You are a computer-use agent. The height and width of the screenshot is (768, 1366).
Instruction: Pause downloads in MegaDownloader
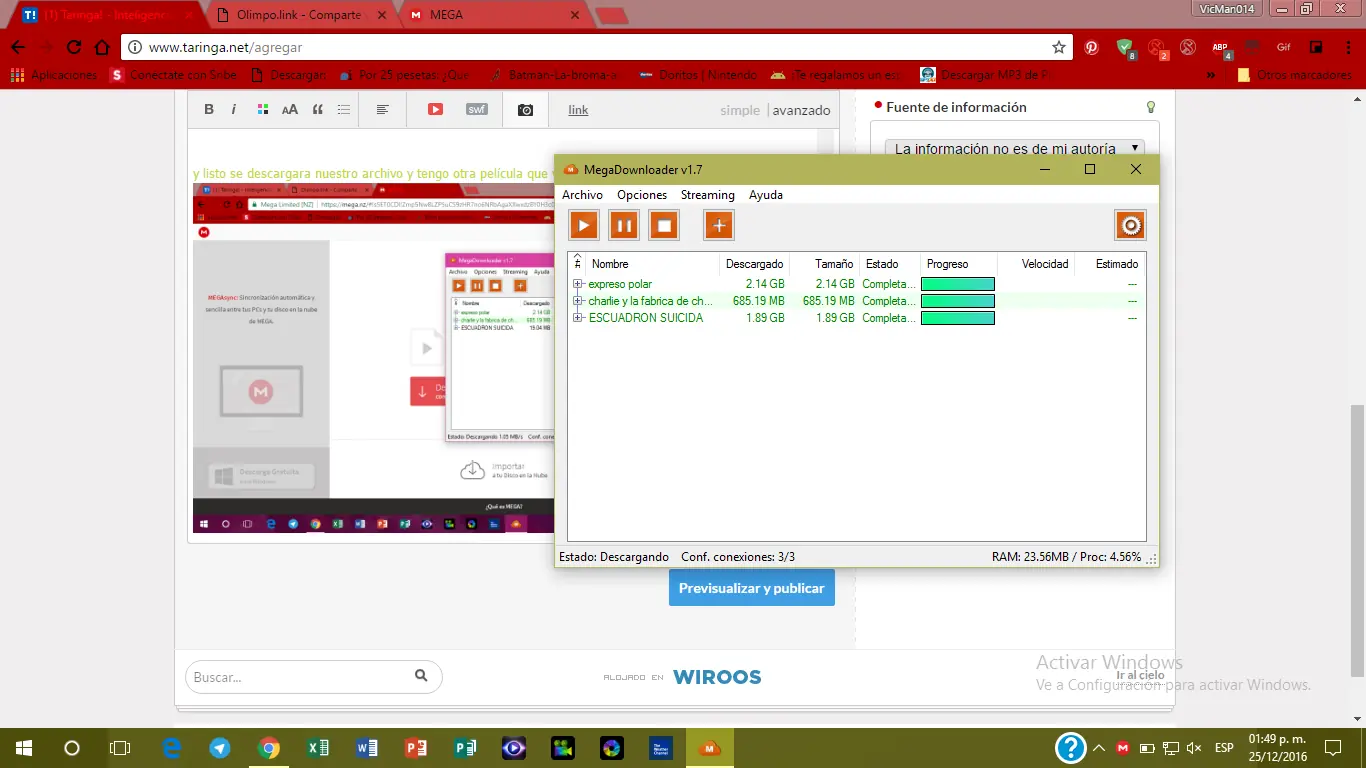[624, 225]
